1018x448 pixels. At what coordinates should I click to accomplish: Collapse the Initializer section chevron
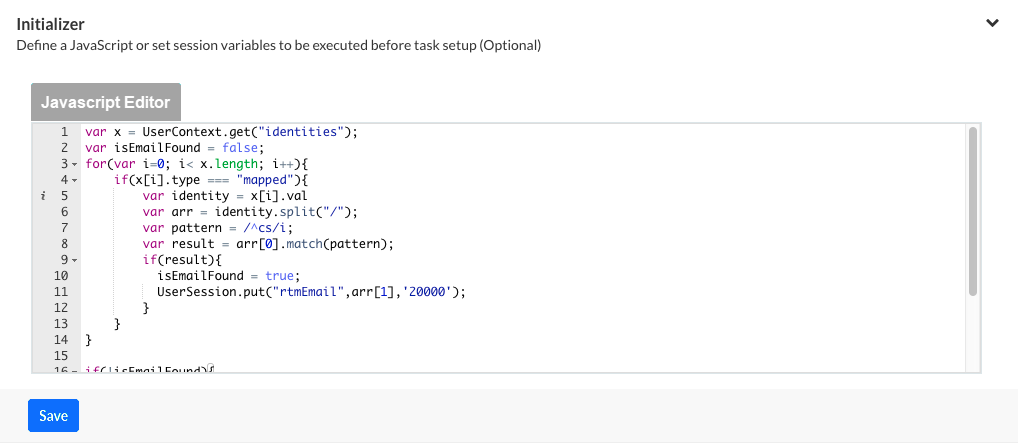[992, 23]
